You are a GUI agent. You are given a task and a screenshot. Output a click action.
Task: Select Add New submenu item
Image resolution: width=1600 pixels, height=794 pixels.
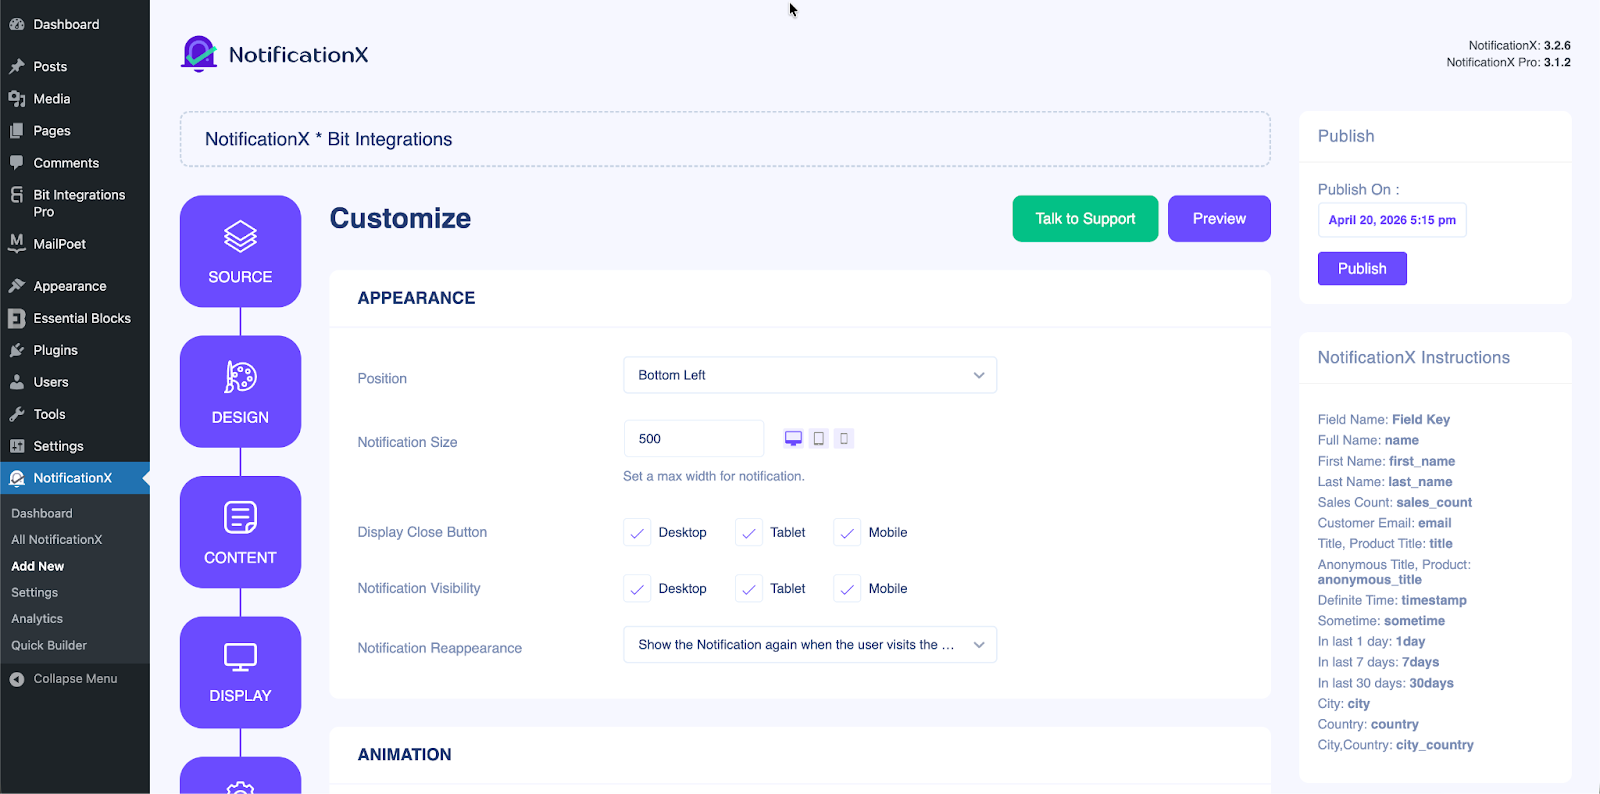(x=38, y=566)
